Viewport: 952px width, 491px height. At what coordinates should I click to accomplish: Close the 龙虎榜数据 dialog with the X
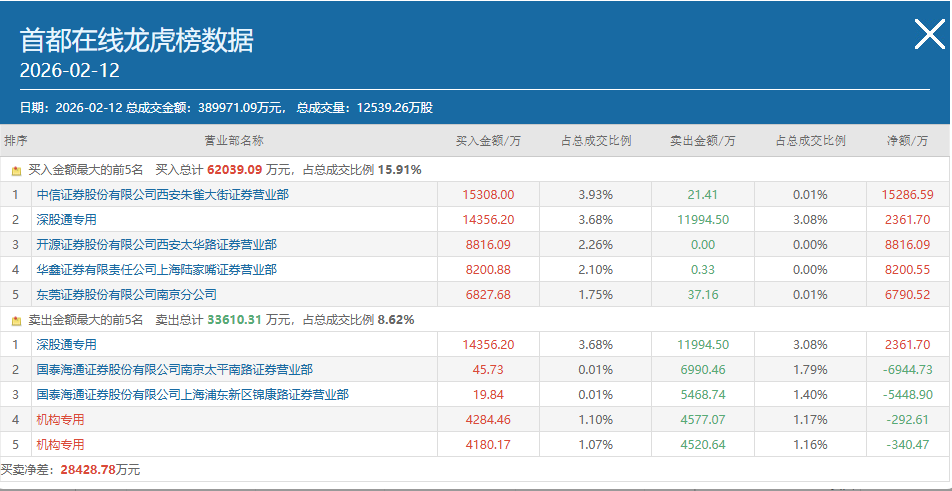[x=930, y=34]
